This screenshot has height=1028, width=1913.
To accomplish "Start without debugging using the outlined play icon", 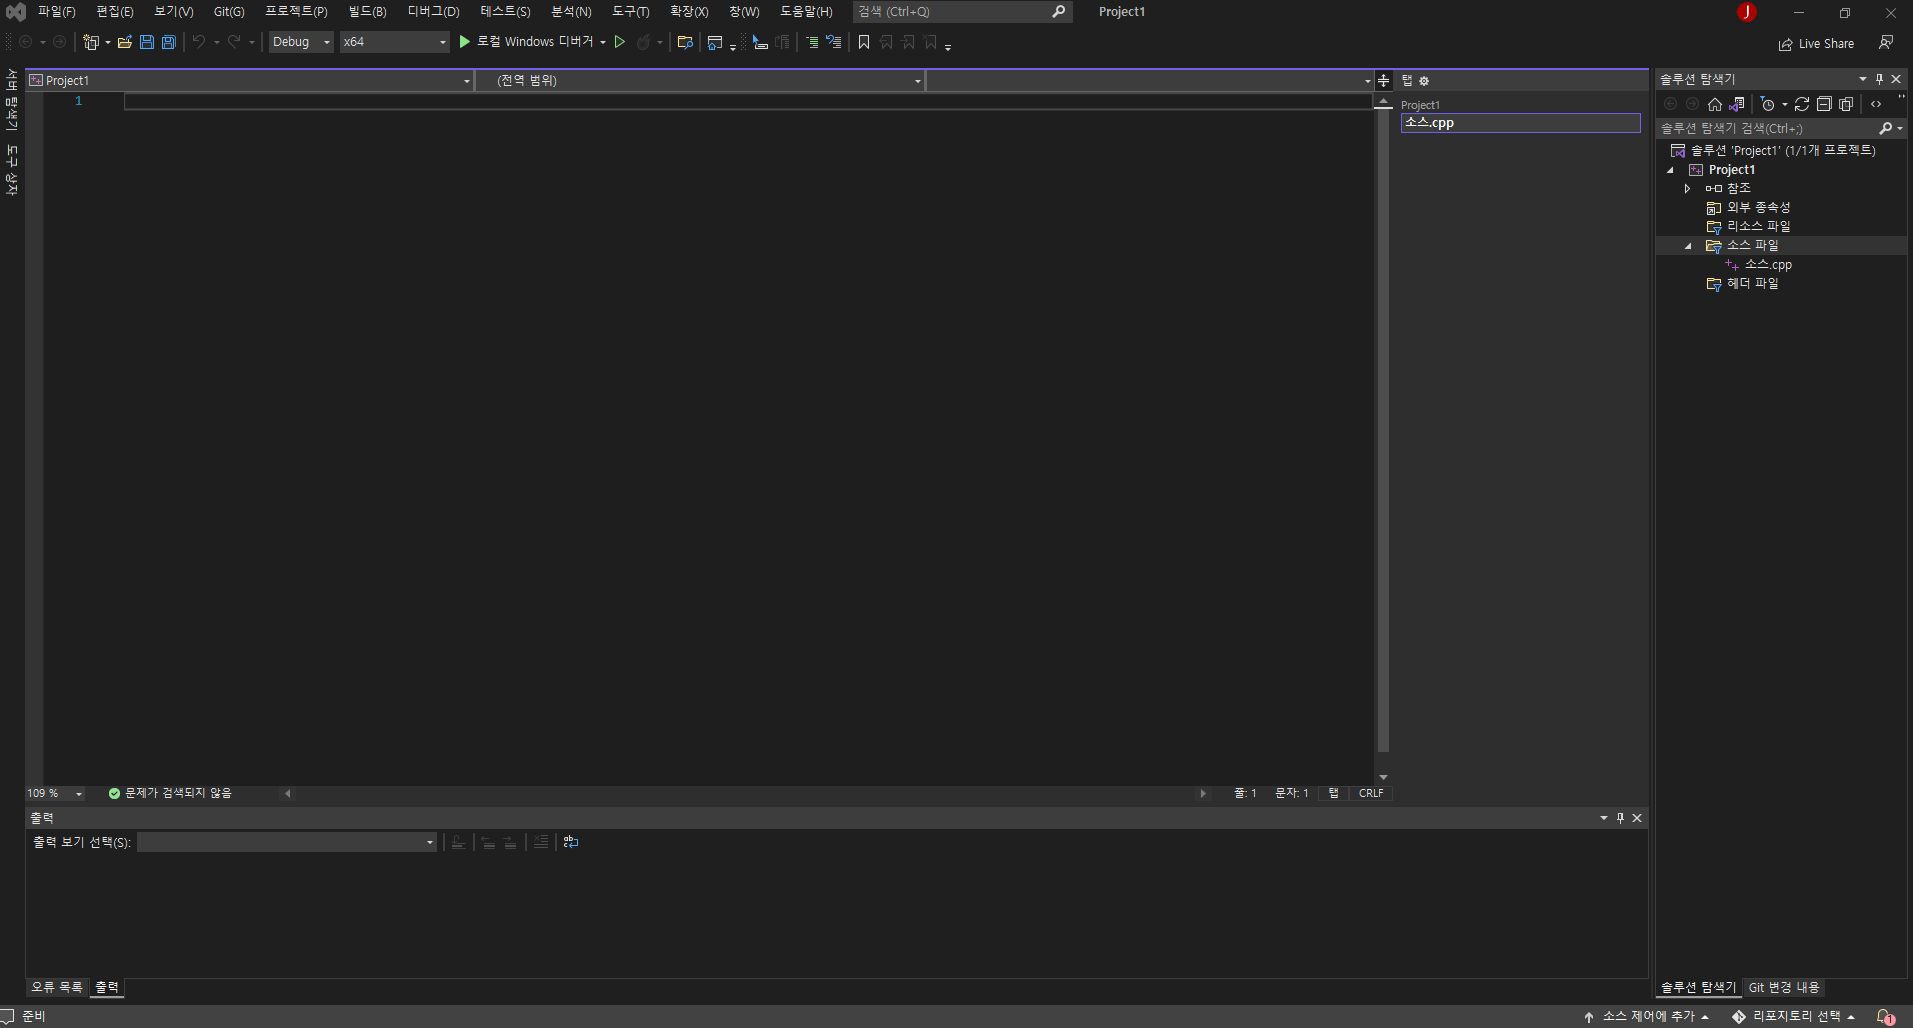I will tap(620, 42).
